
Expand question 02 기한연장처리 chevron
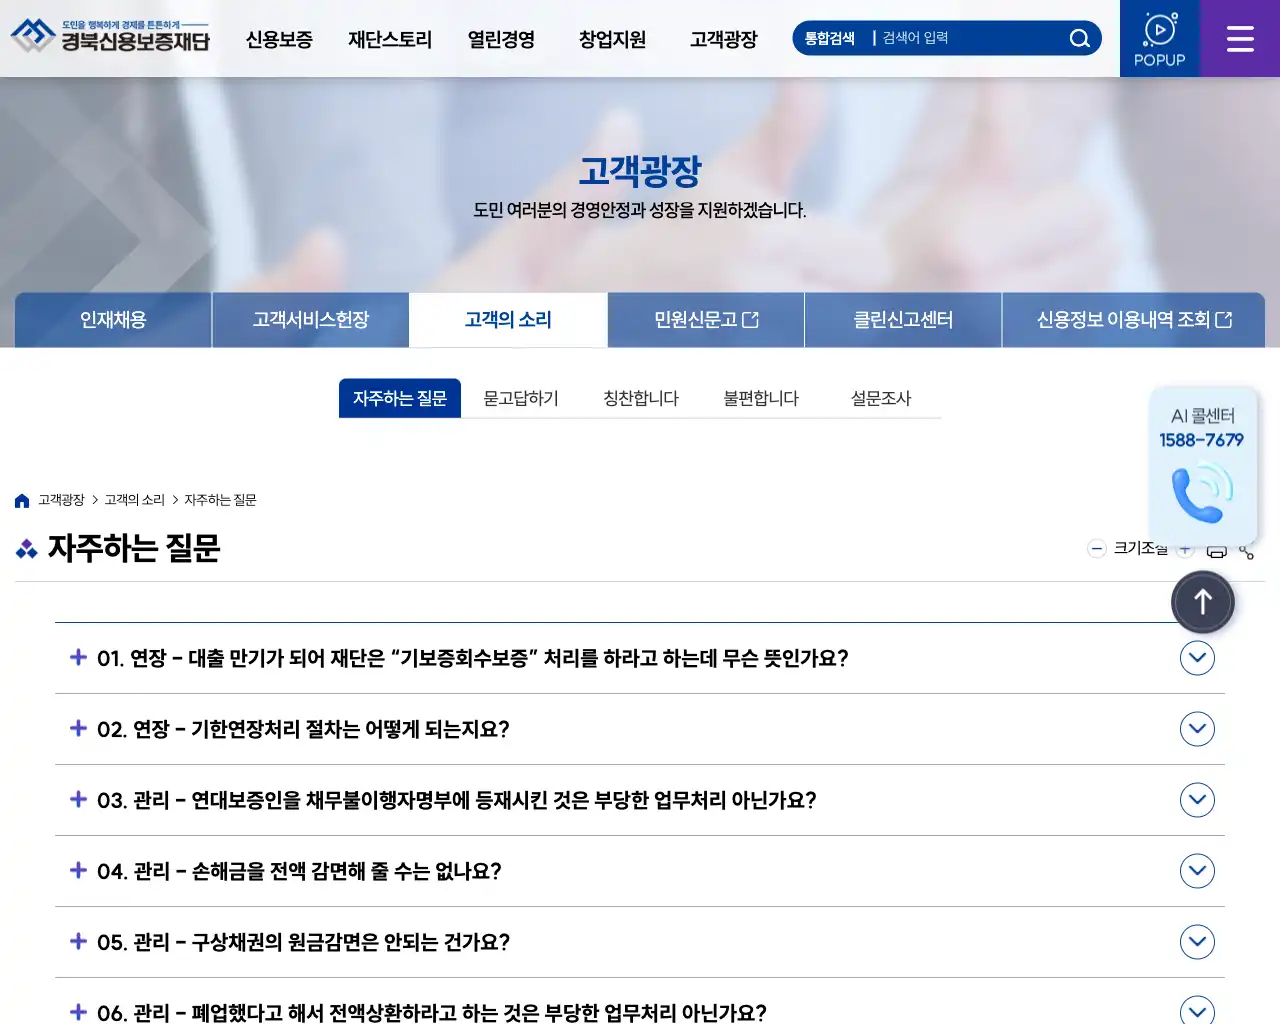click(1197, 729)
